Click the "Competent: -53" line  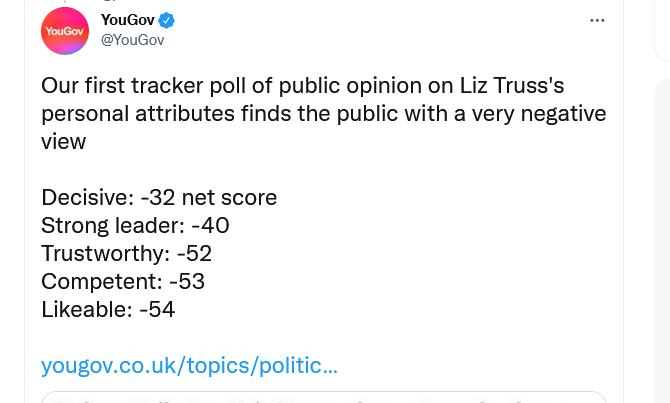coord(123,282)
